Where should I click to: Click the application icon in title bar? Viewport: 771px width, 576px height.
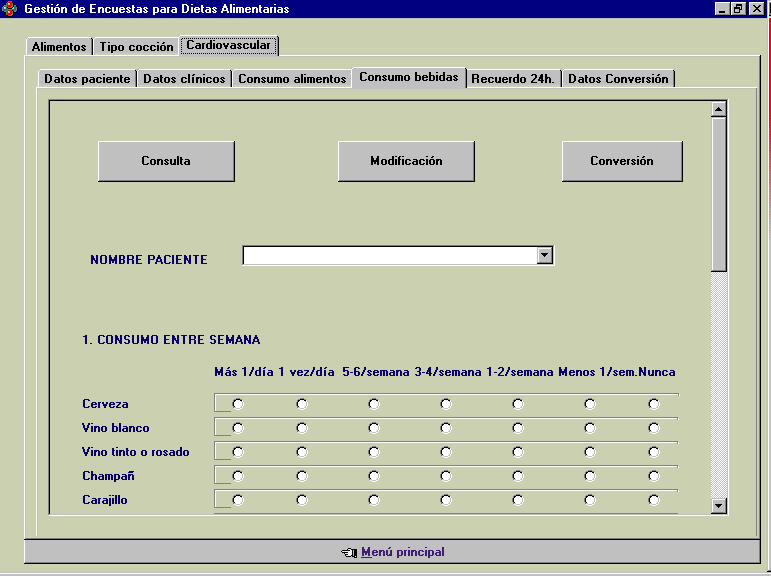click(x=10, y=9)
